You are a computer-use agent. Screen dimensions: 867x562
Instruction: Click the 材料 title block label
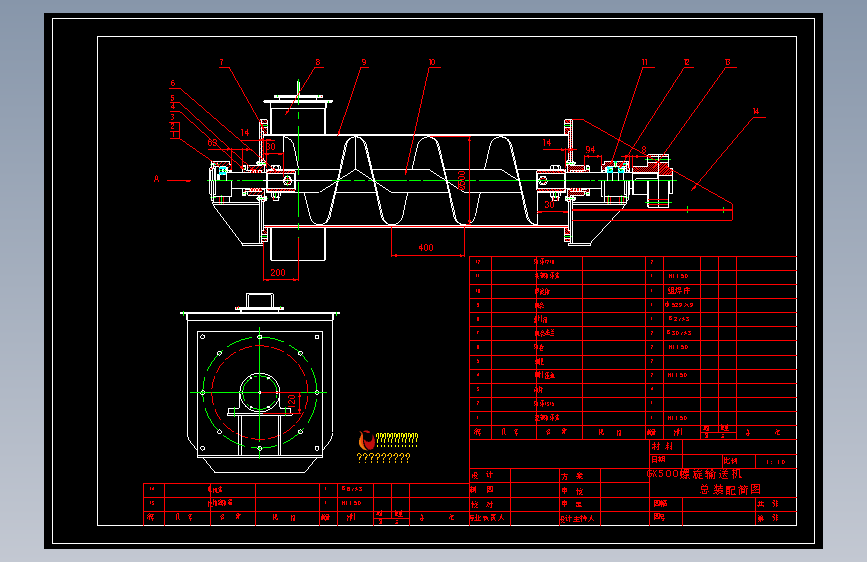(662, 446)
